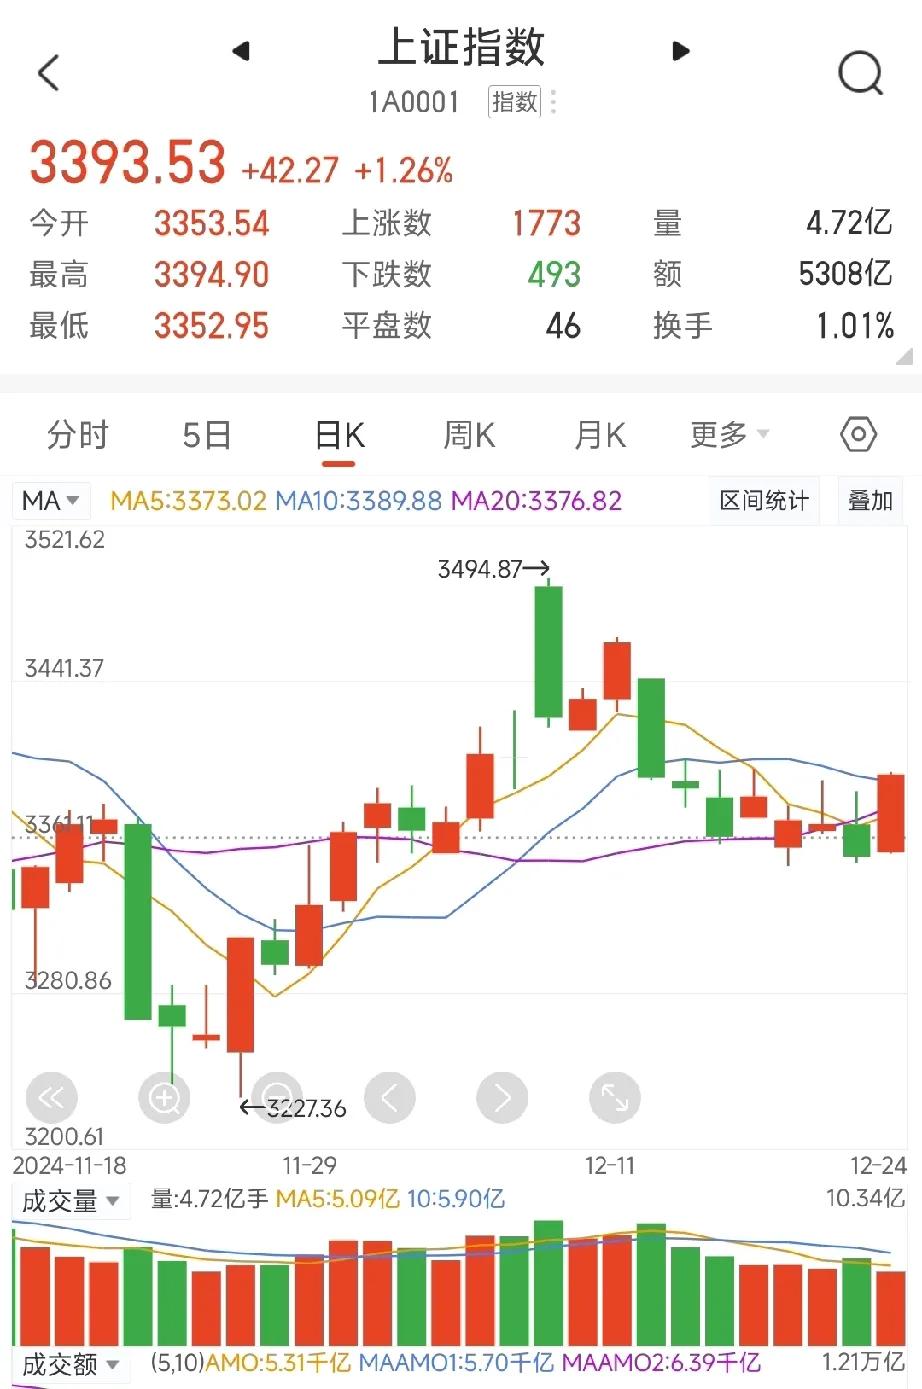Tap the 3494.87 high marker label
This screenshot has height=1389, width=922.
tap(480, 569)
